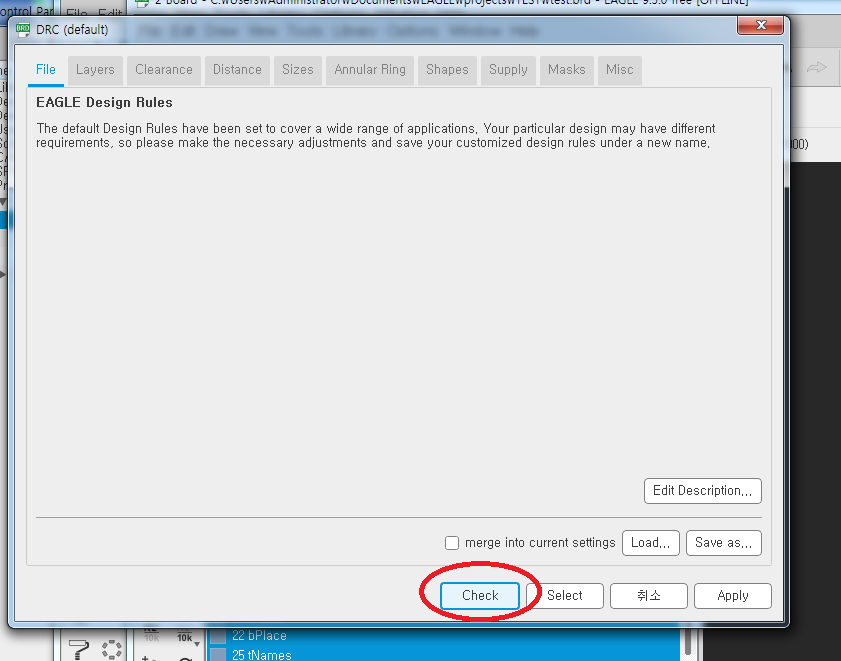Click the 취소 cancel button
The height and width of the screenshot is (661, 841).
click(x=648, y=596)
